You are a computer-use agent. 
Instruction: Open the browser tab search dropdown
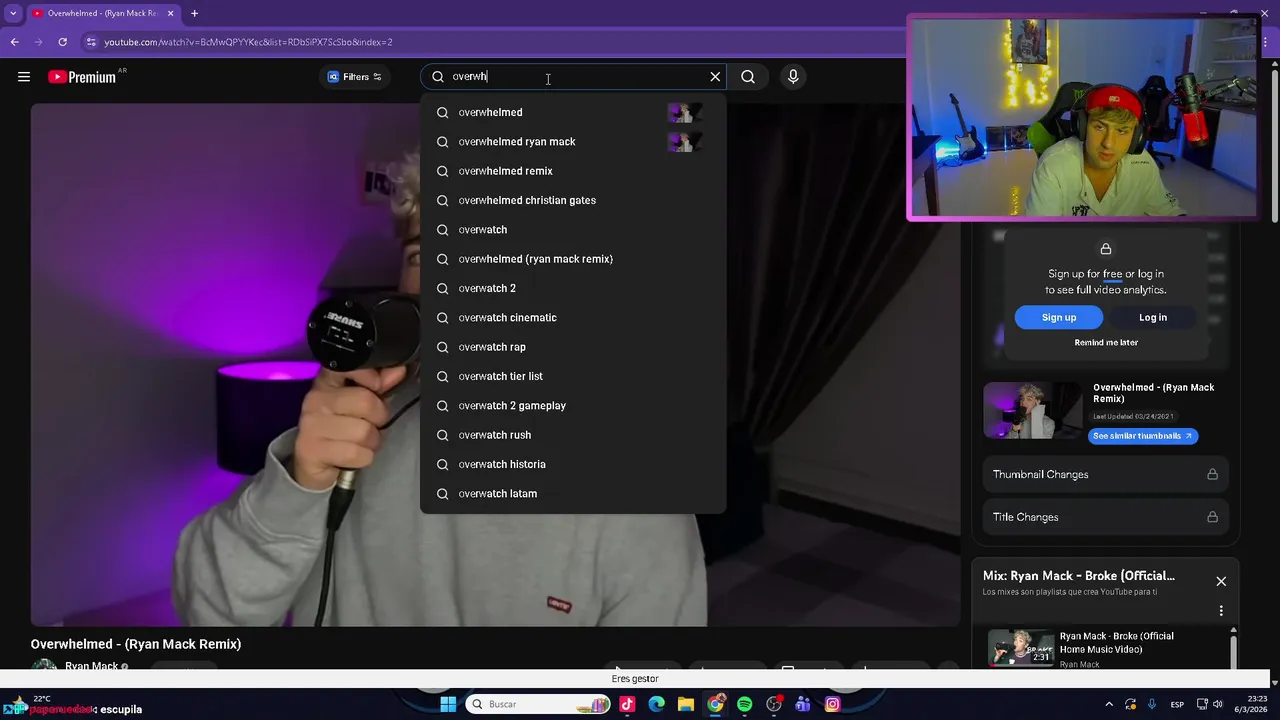coord(13,13)
